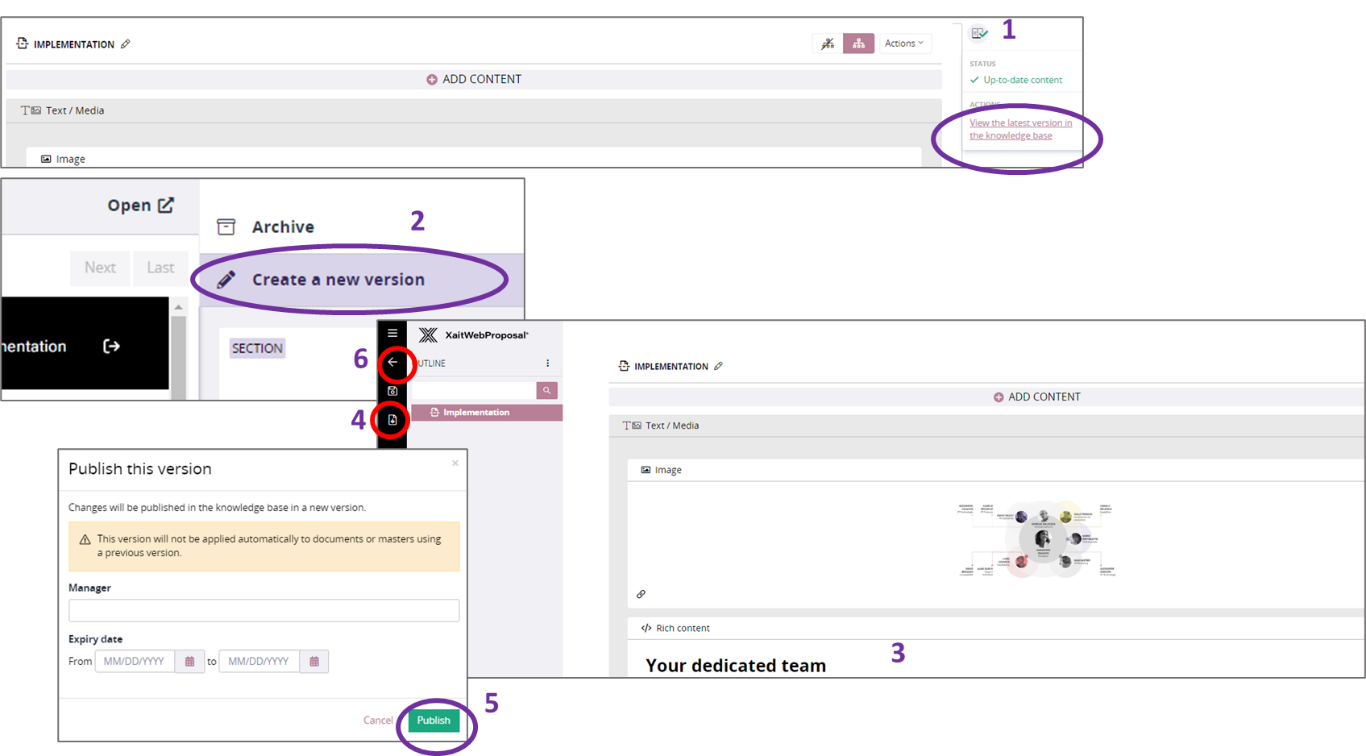Select Create a new version
Viewport: 1366px width, 756px height.
click(x=338, y=280)
